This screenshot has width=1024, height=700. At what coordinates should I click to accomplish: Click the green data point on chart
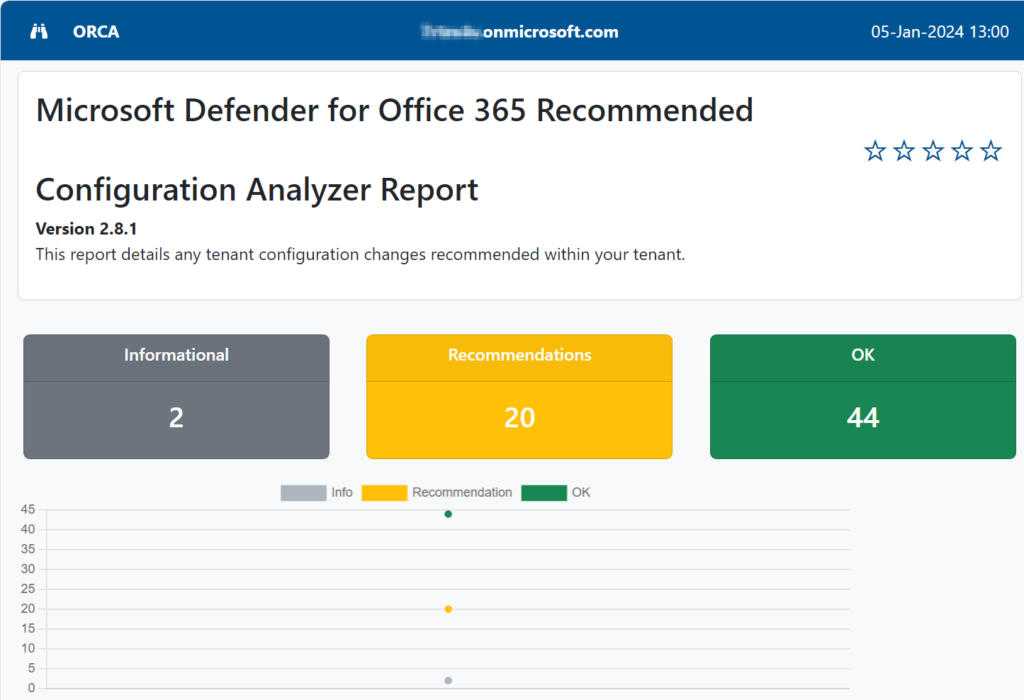(448, 514)
